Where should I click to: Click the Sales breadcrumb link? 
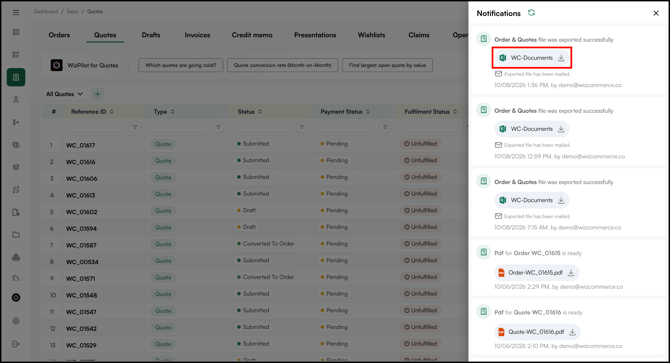pos(72,12)
